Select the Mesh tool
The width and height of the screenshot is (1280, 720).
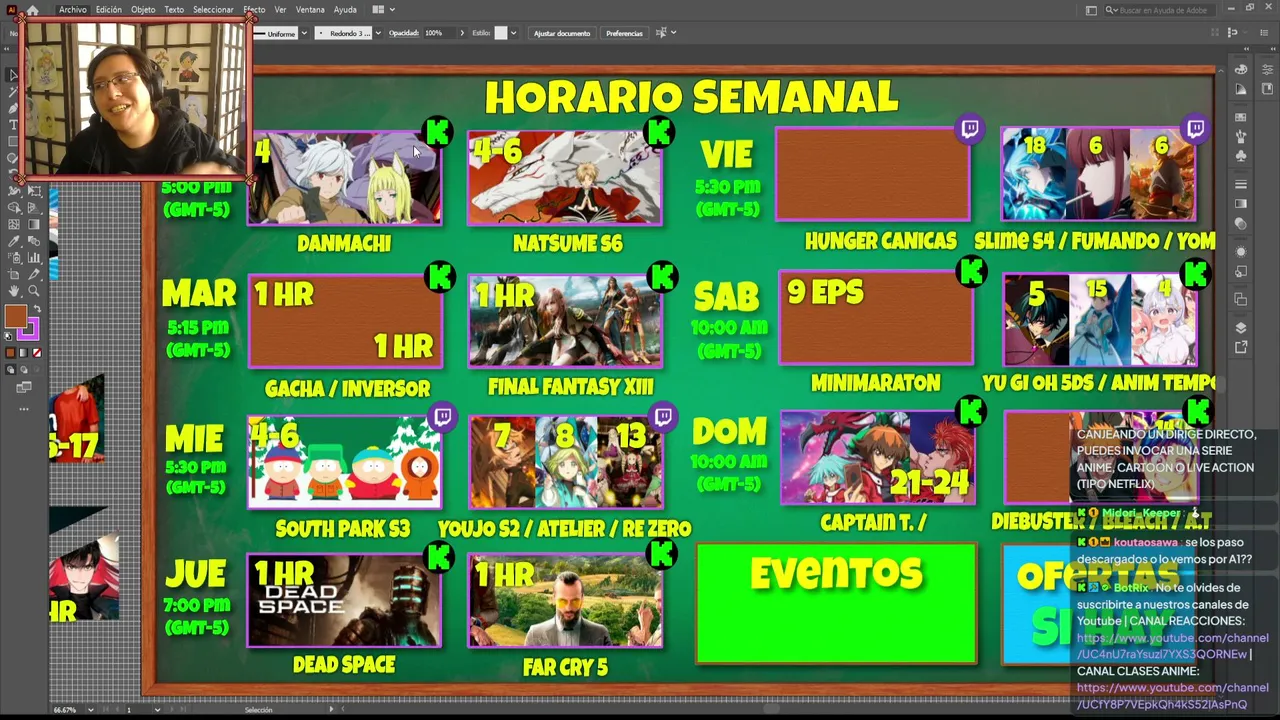click(14, 225)
